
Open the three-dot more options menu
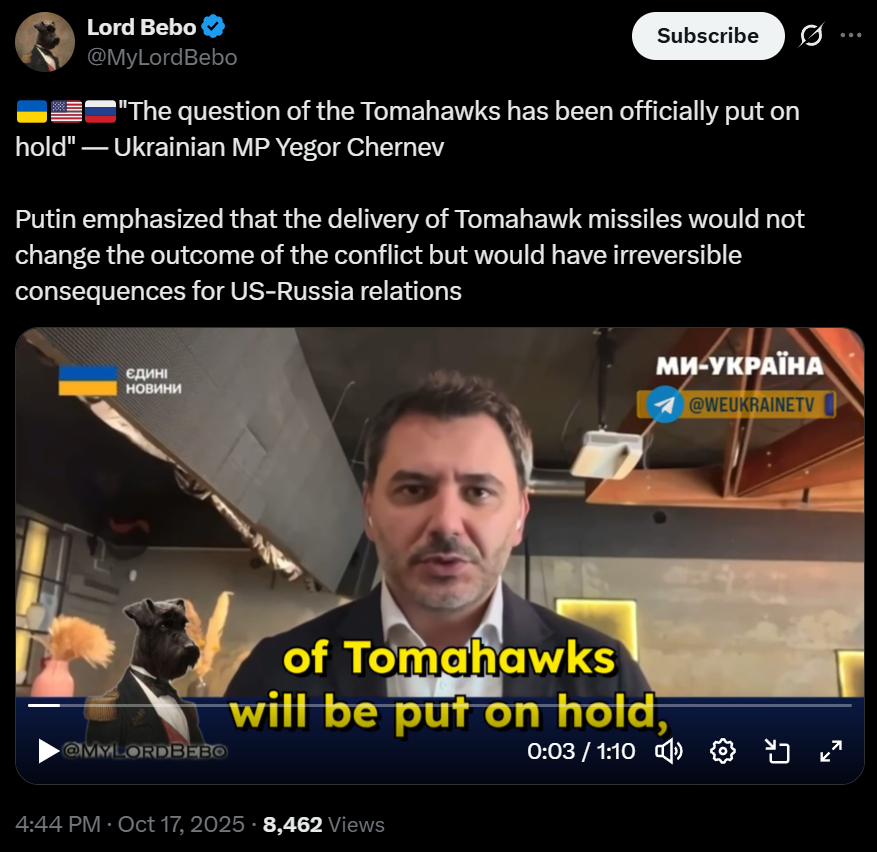pos(851,35)
